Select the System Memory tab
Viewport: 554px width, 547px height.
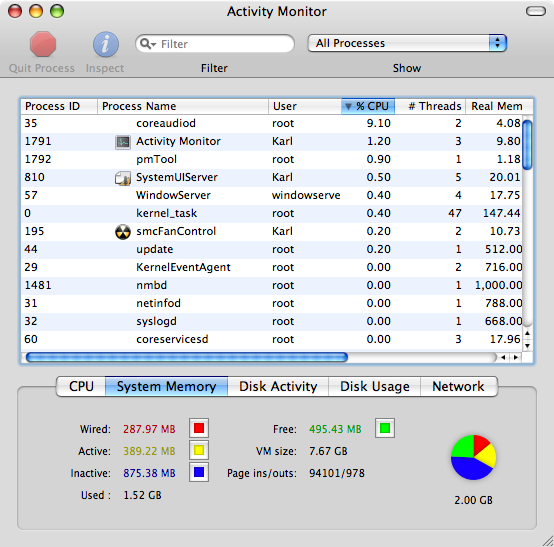click(x=166, y=387)
